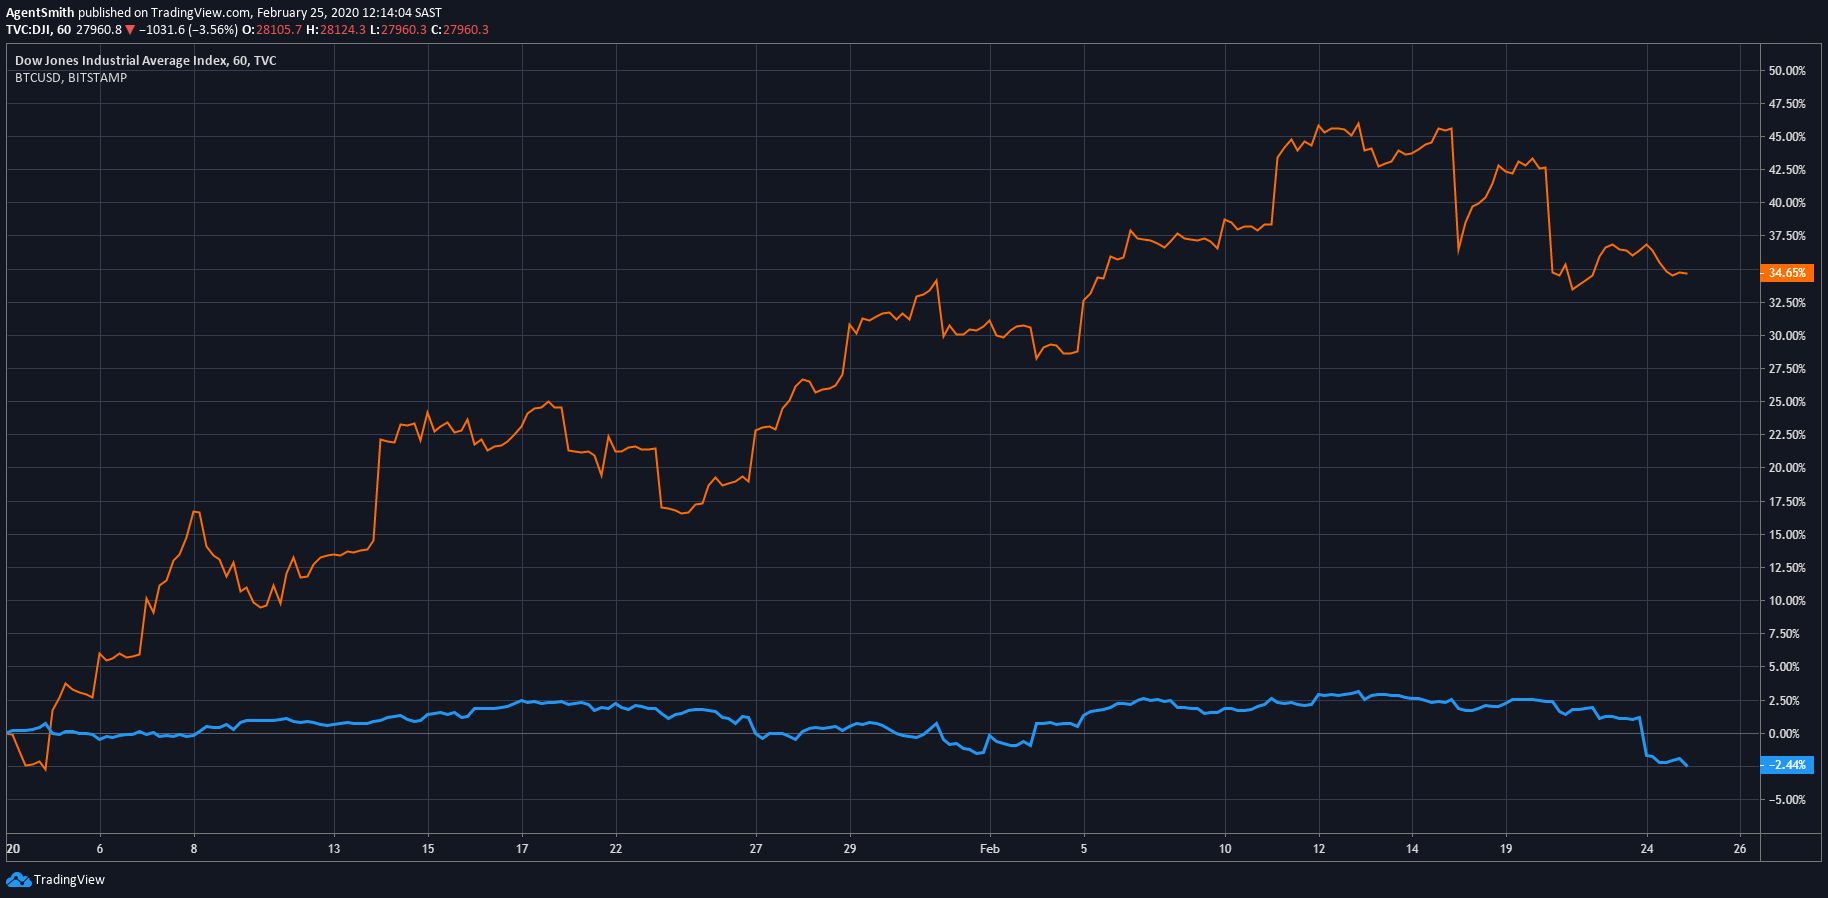Click the 30.00% axis label
Viewport: 1828px width, 898px height.
[1787, 336]
